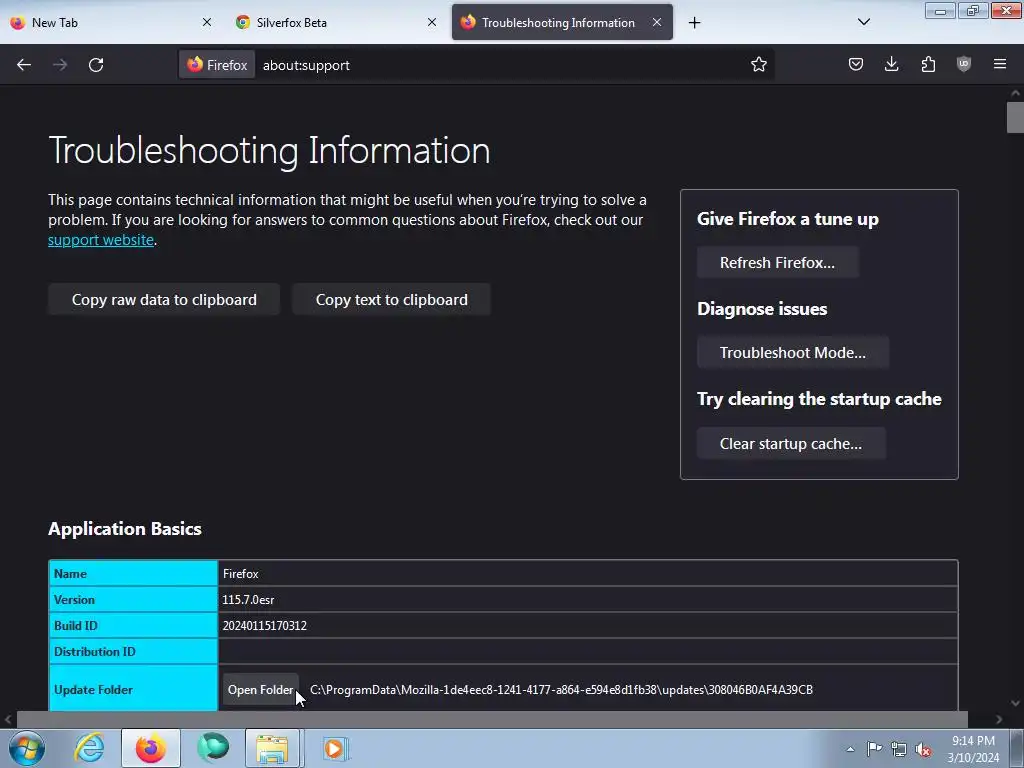Click the Application Basics heading
The image size is (1024, 768).
coord(125,528)
